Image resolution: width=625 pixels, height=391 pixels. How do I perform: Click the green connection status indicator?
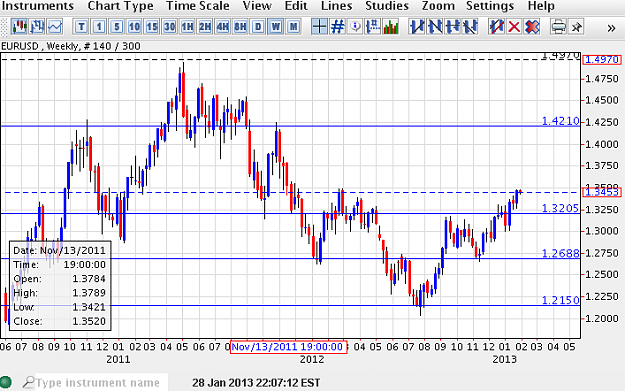tap(6, 382)
